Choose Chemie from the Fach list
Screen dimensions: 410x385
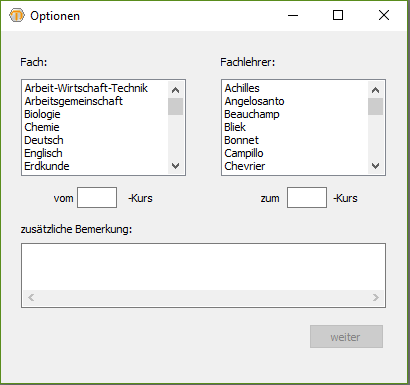point(42,127)
